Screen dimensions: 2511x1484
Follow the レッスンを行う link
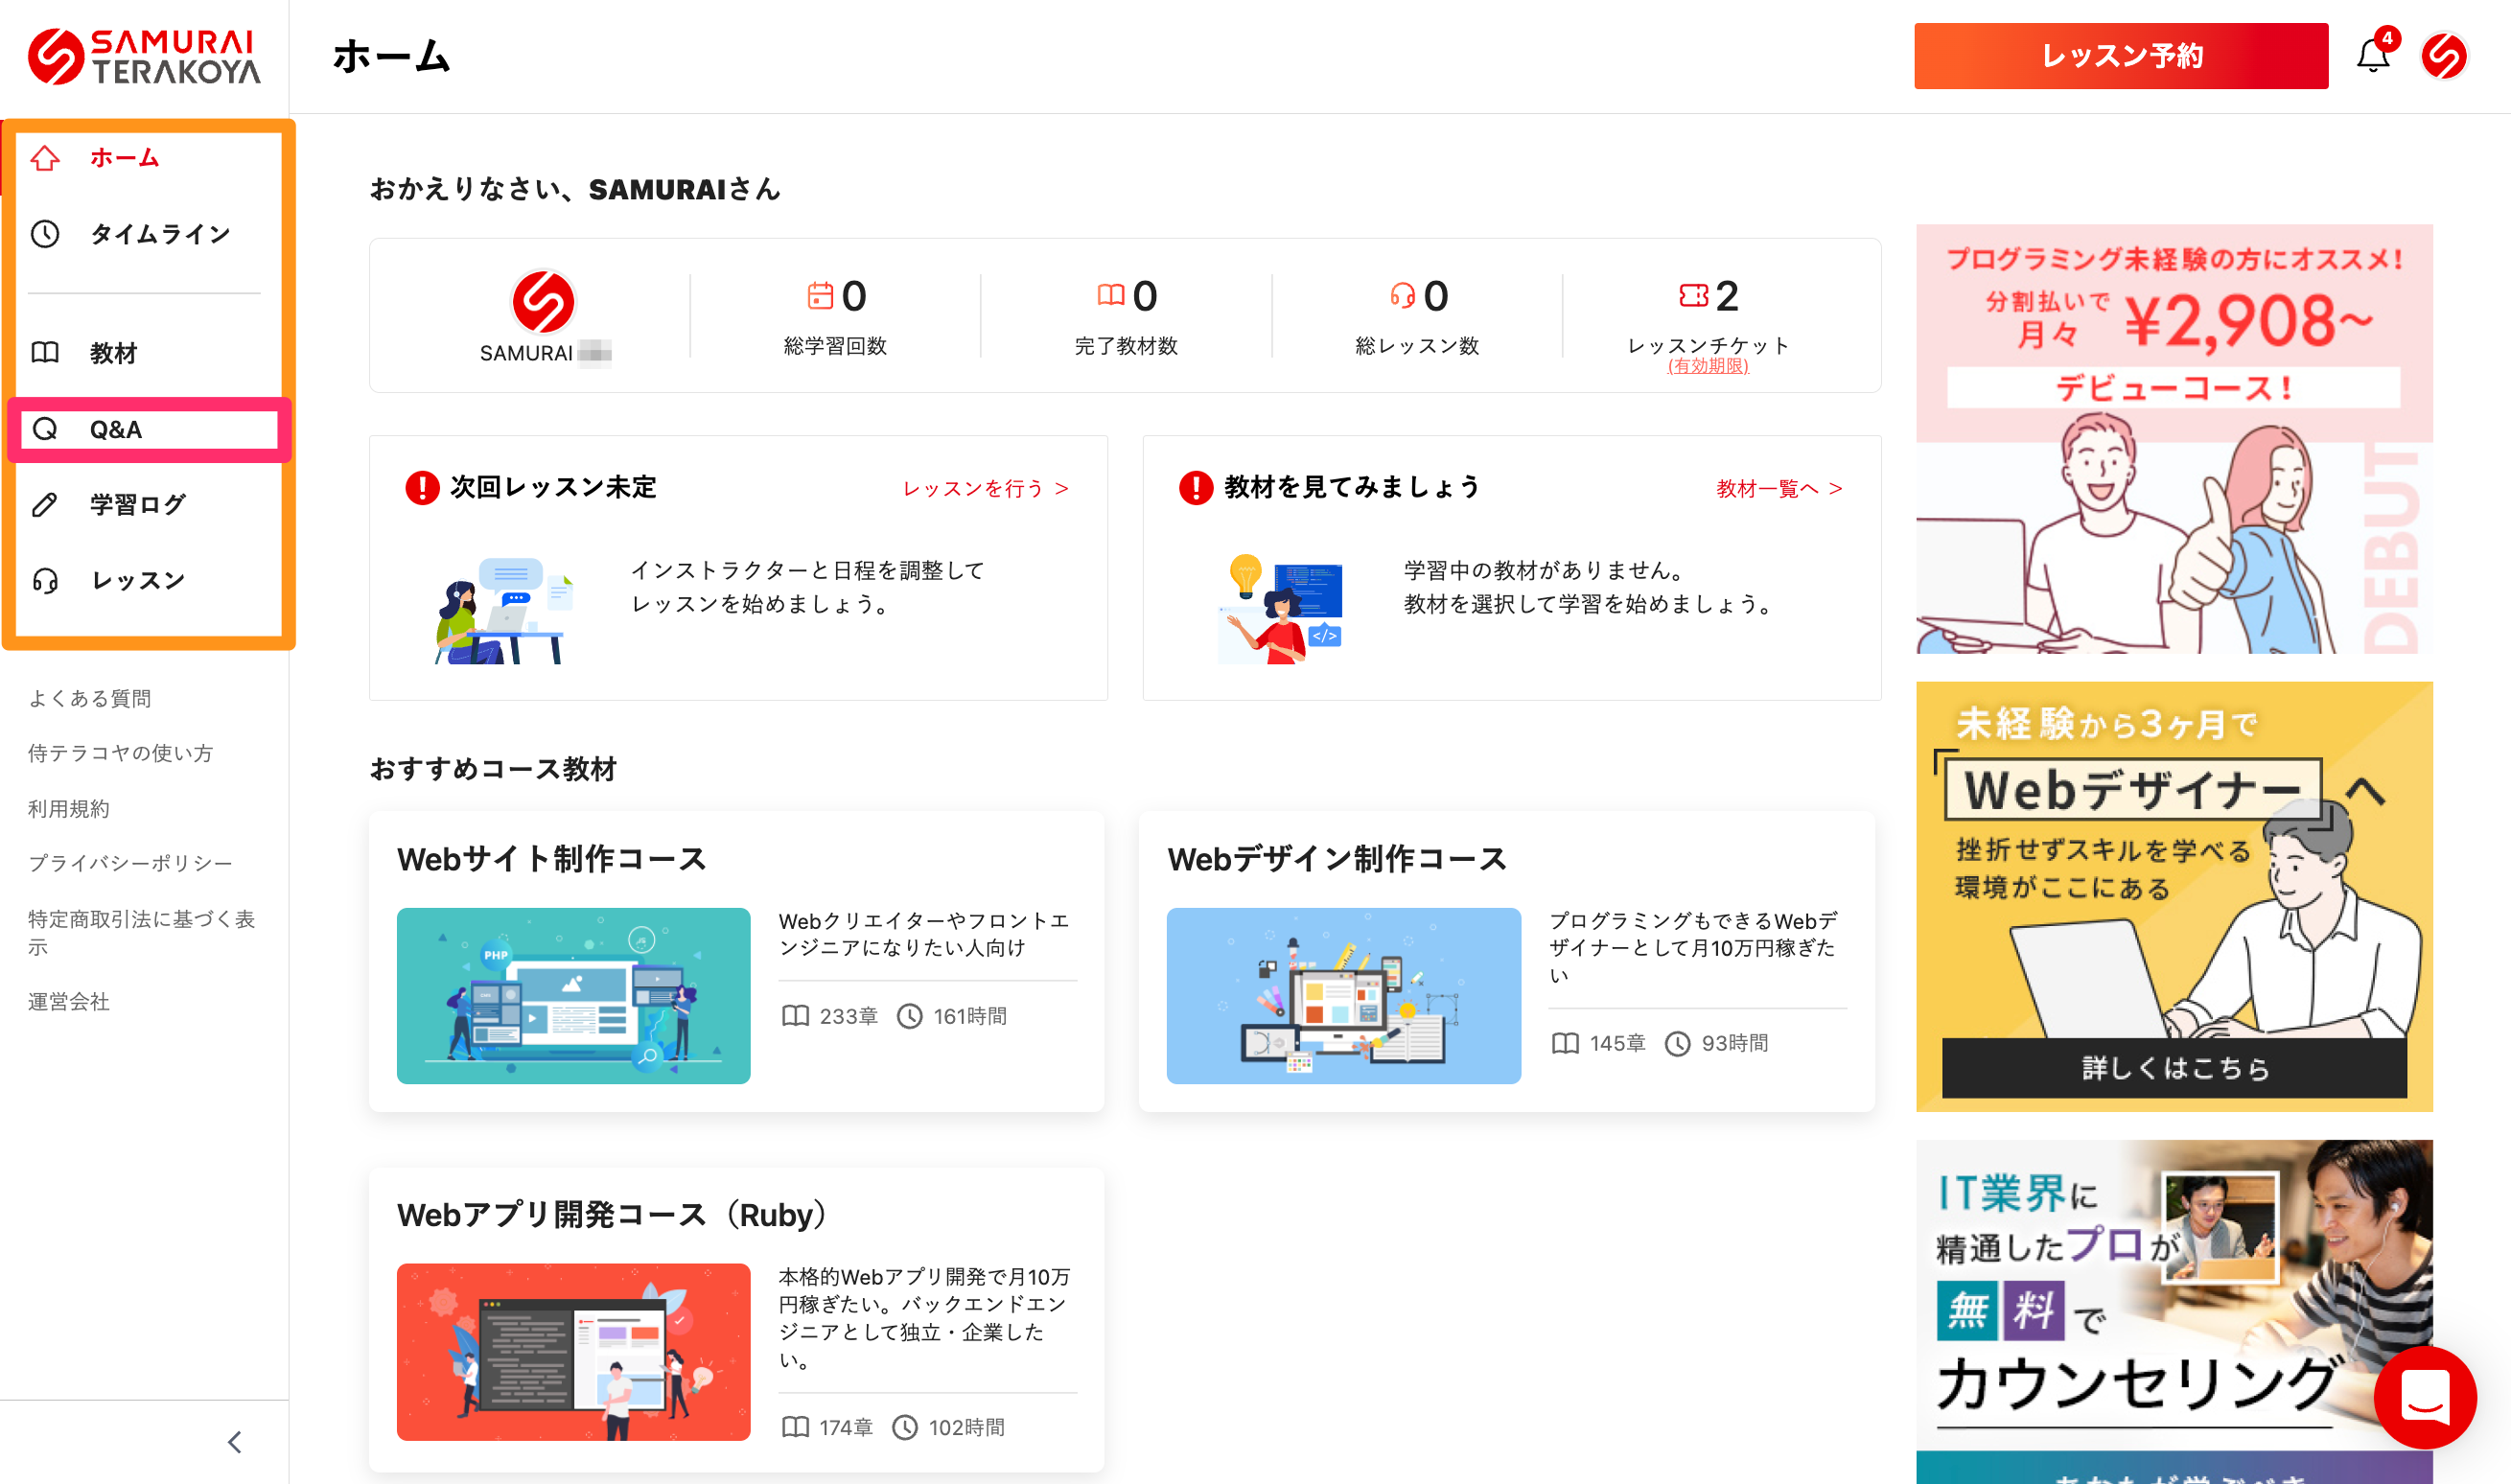click(x=985, y=488)
